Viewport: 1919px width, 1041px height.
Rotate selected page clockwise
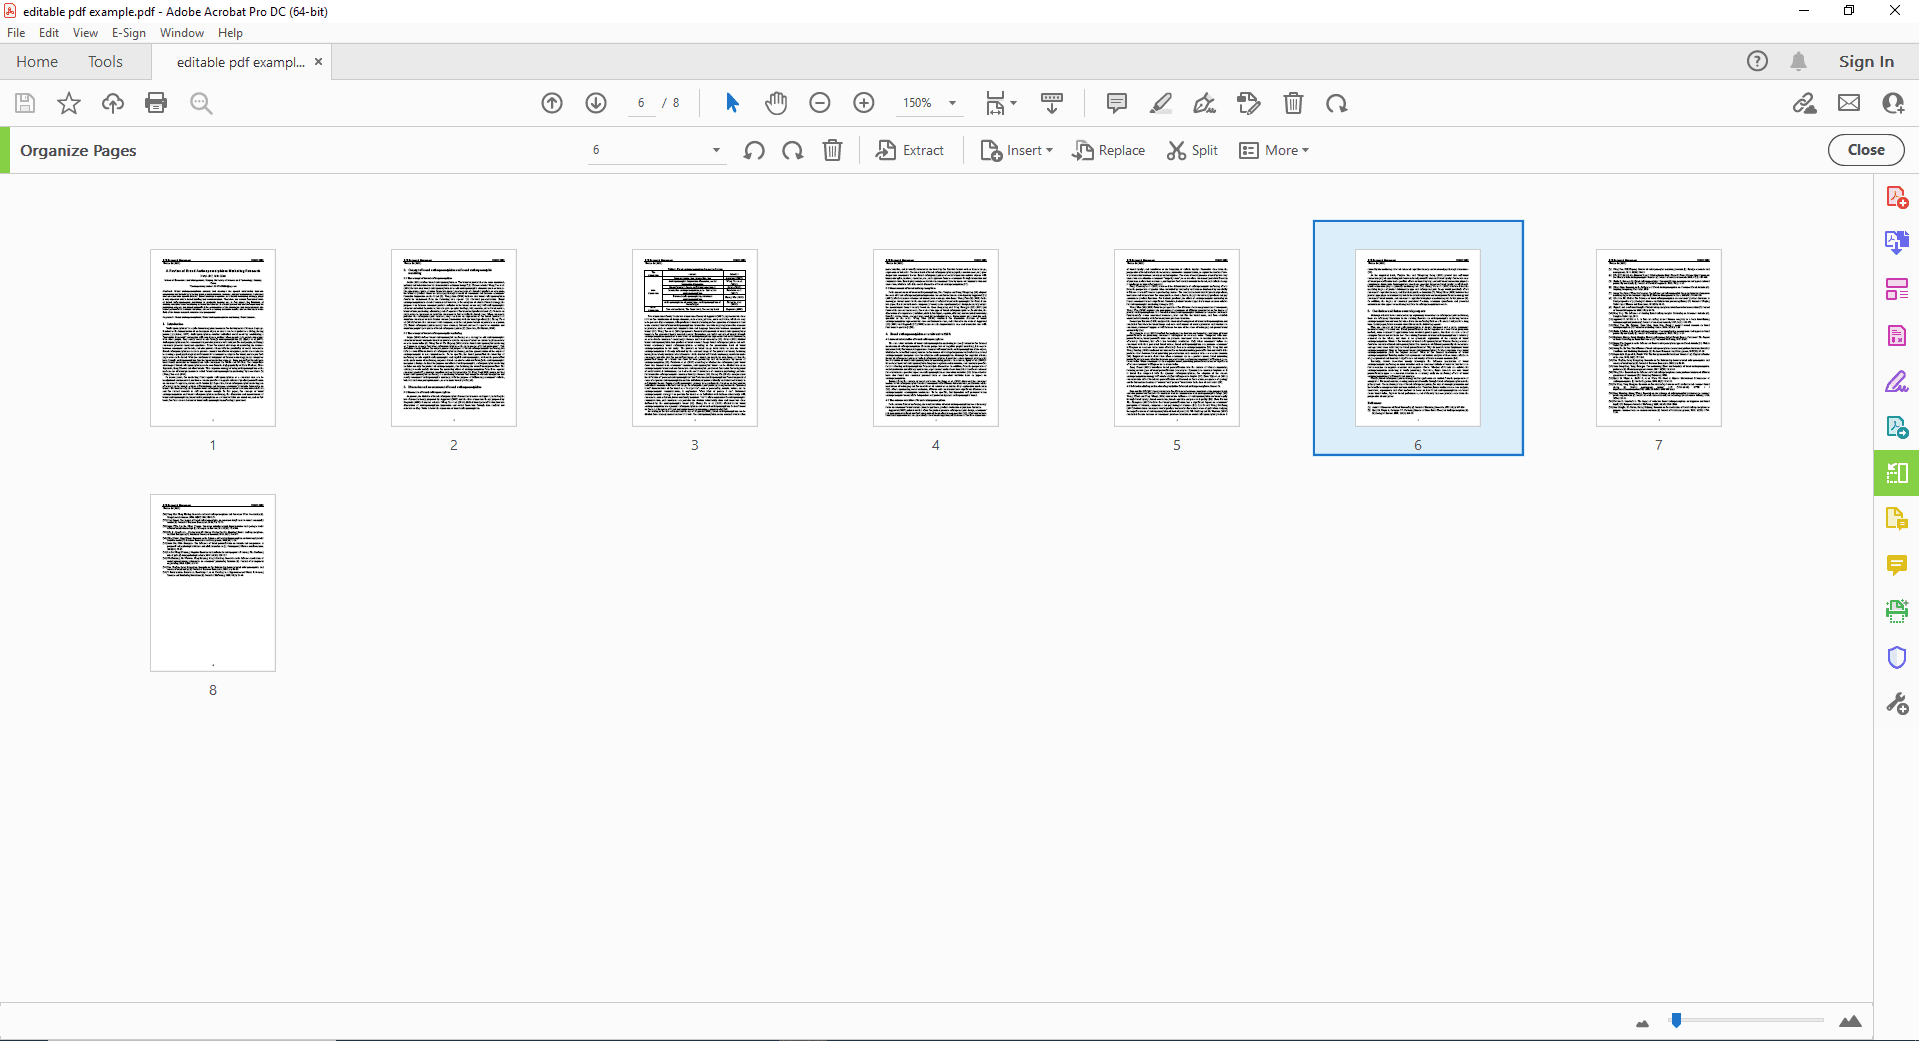pos(793,150)
